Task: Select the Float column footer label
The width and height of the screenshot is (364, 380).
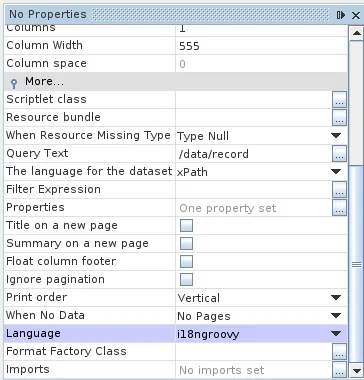Action: point(61,261)
